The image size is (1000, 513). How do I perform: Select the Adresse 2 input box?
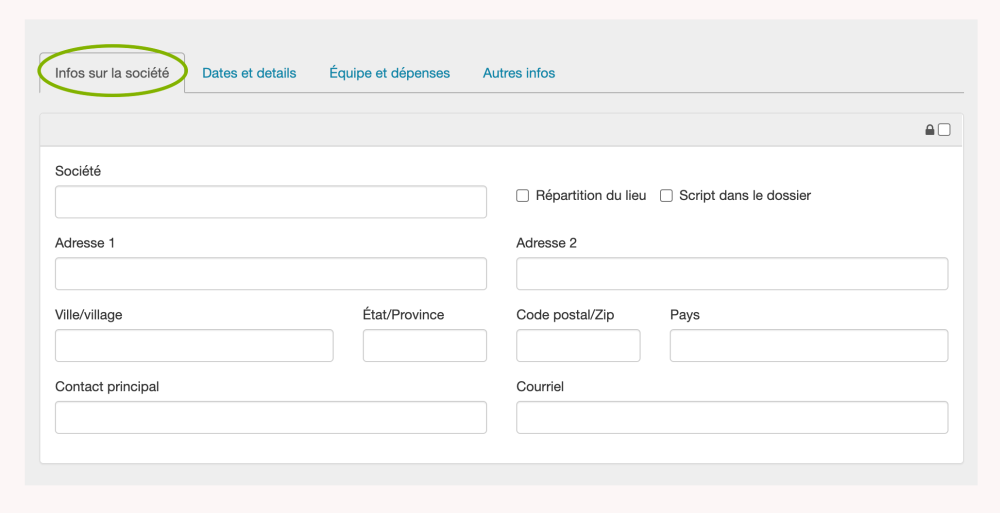[731, 274]
